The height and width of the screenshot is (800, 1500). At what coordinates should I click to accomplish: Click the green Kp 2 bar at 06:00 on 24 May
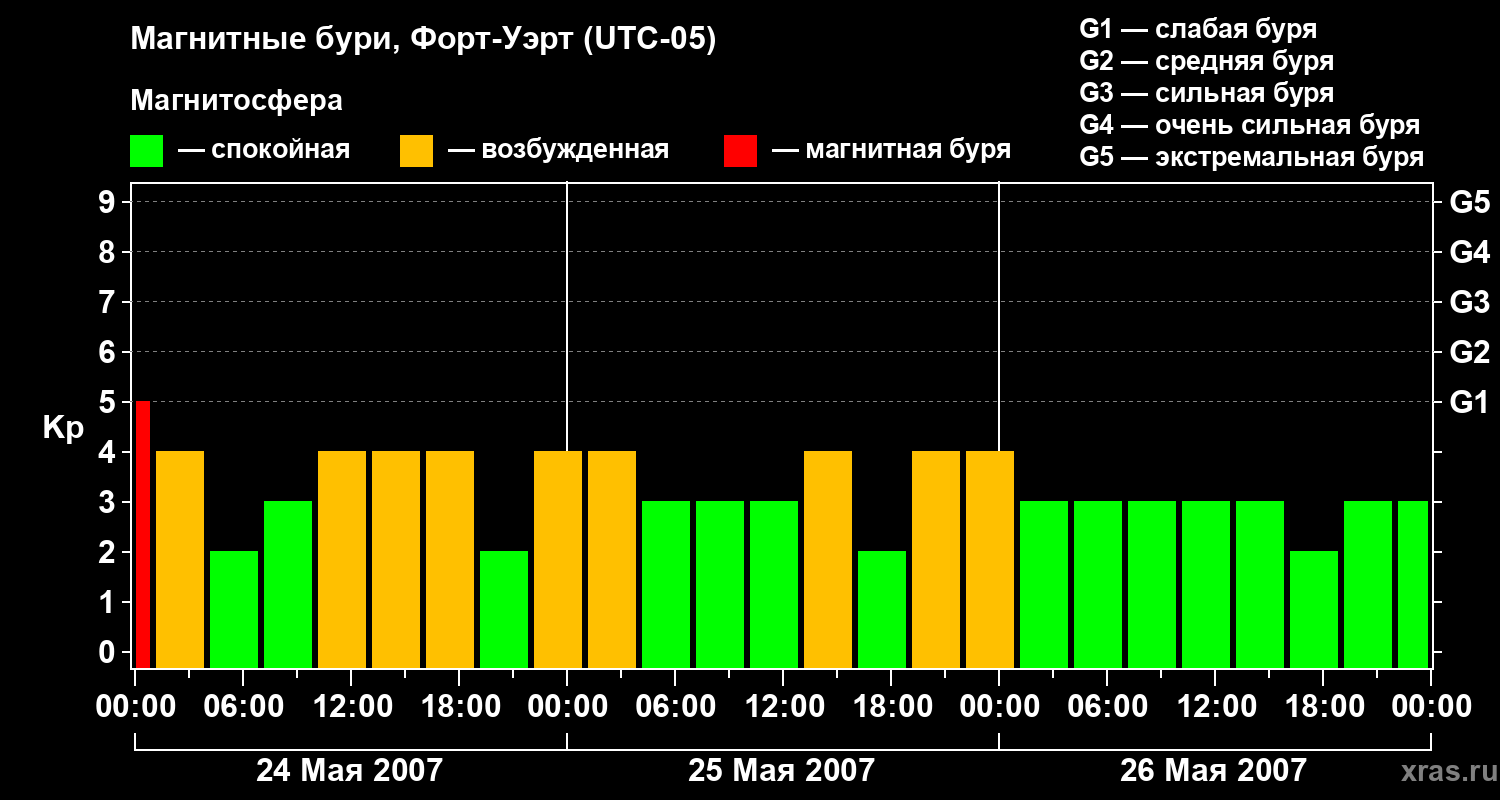[x=234, y=609]
